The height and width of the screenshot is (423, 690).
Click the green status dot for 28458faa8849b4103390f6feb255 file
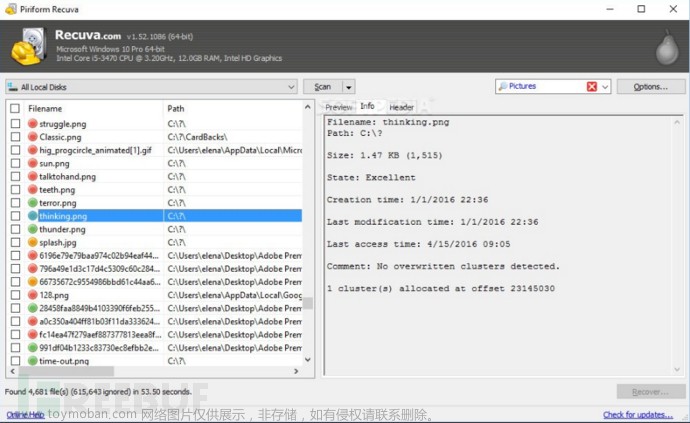click(33, 308)
